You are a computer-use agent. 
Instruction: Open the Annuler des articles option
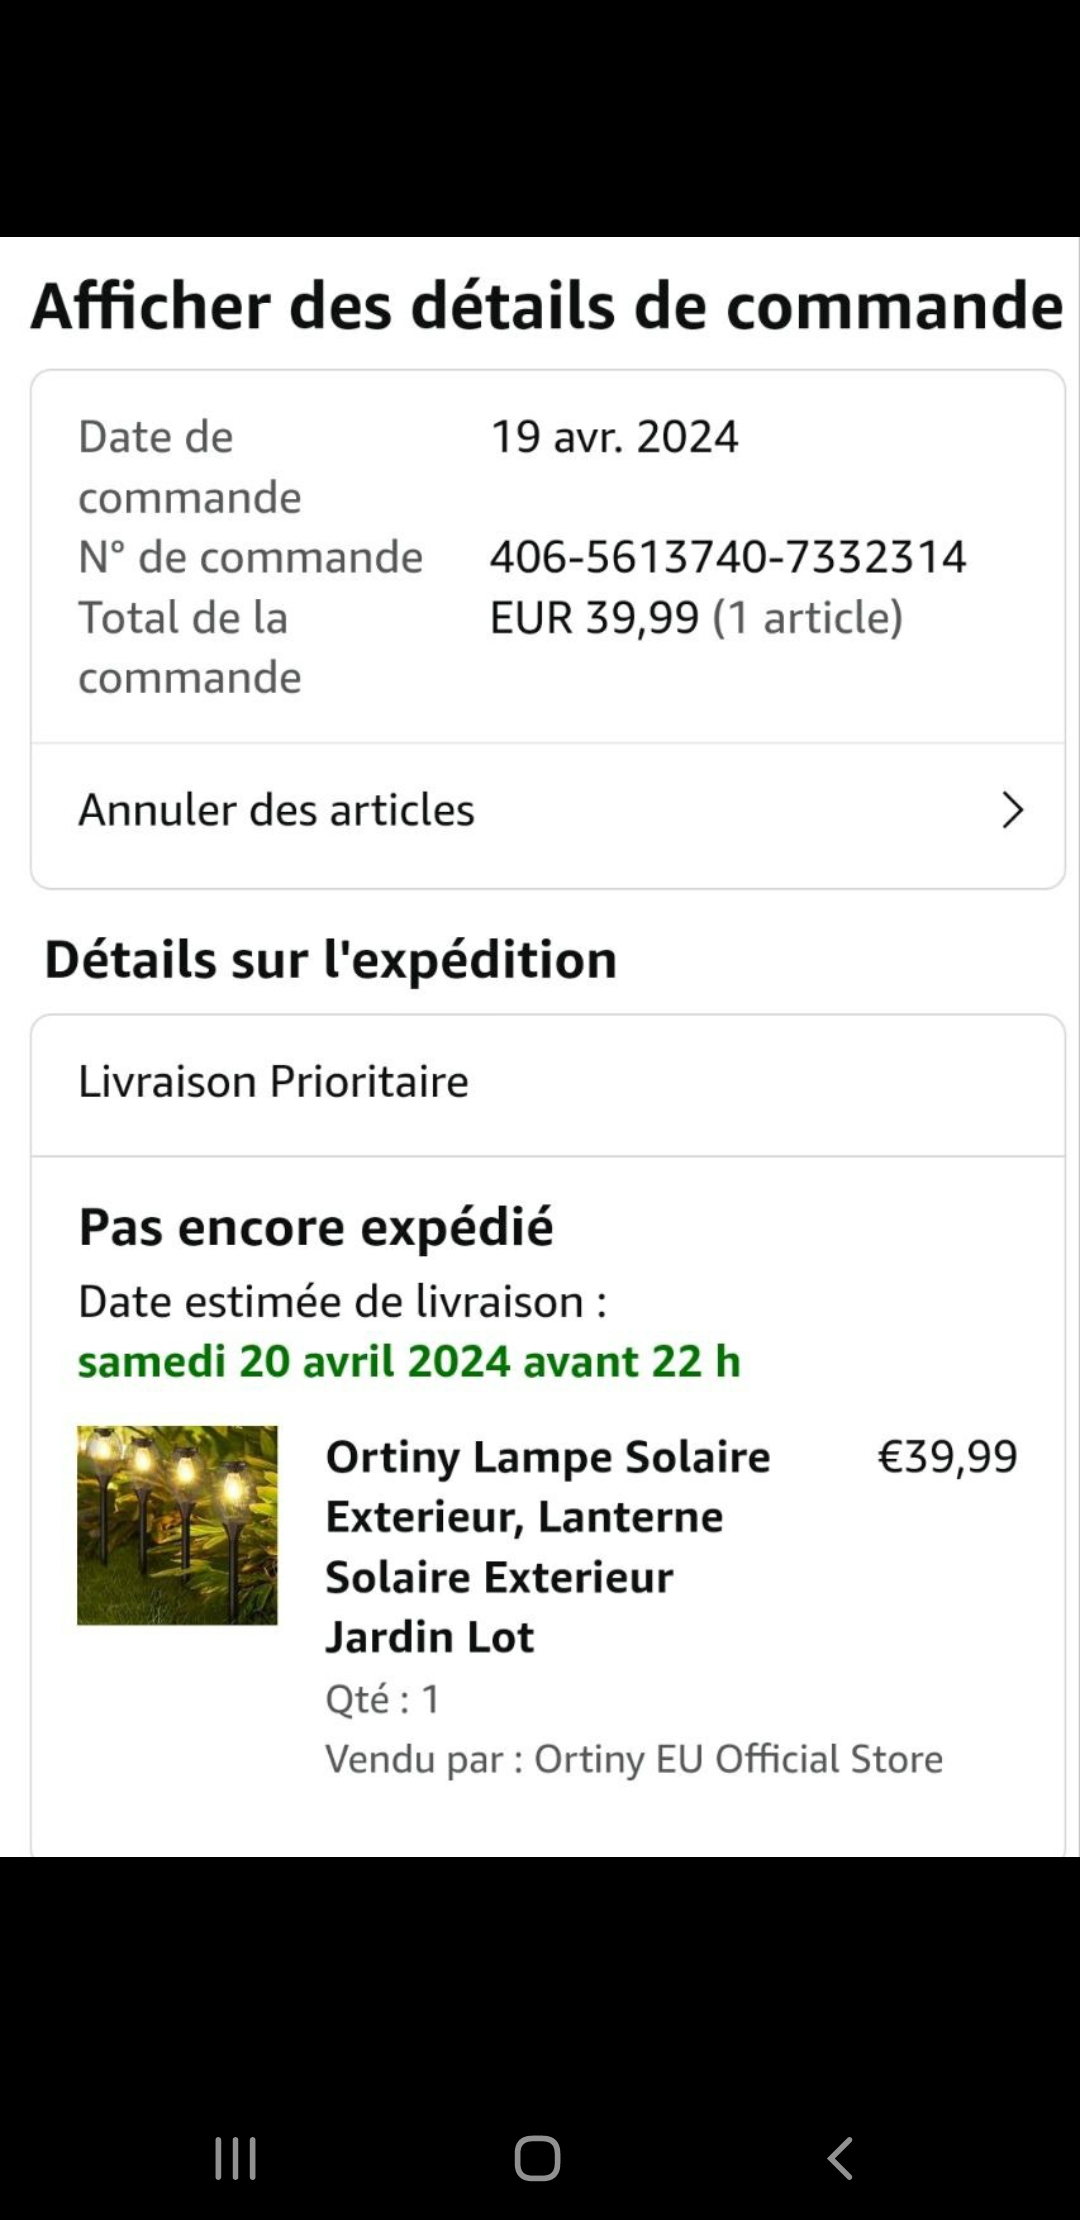(x=277, y=811)
